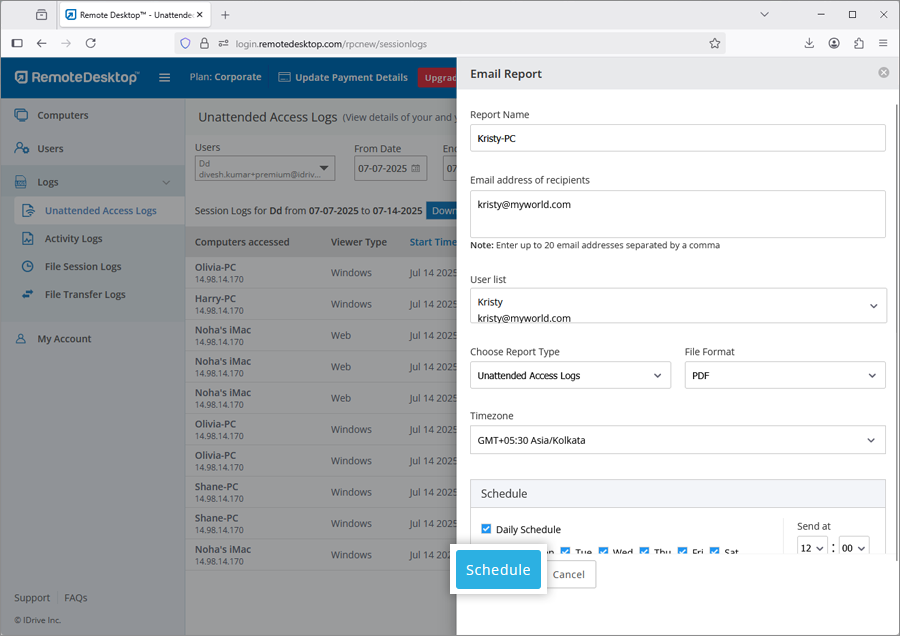Open the hamburger menu next to RemoteDesktop logo
900x636 pixels.
pos(165,77)
